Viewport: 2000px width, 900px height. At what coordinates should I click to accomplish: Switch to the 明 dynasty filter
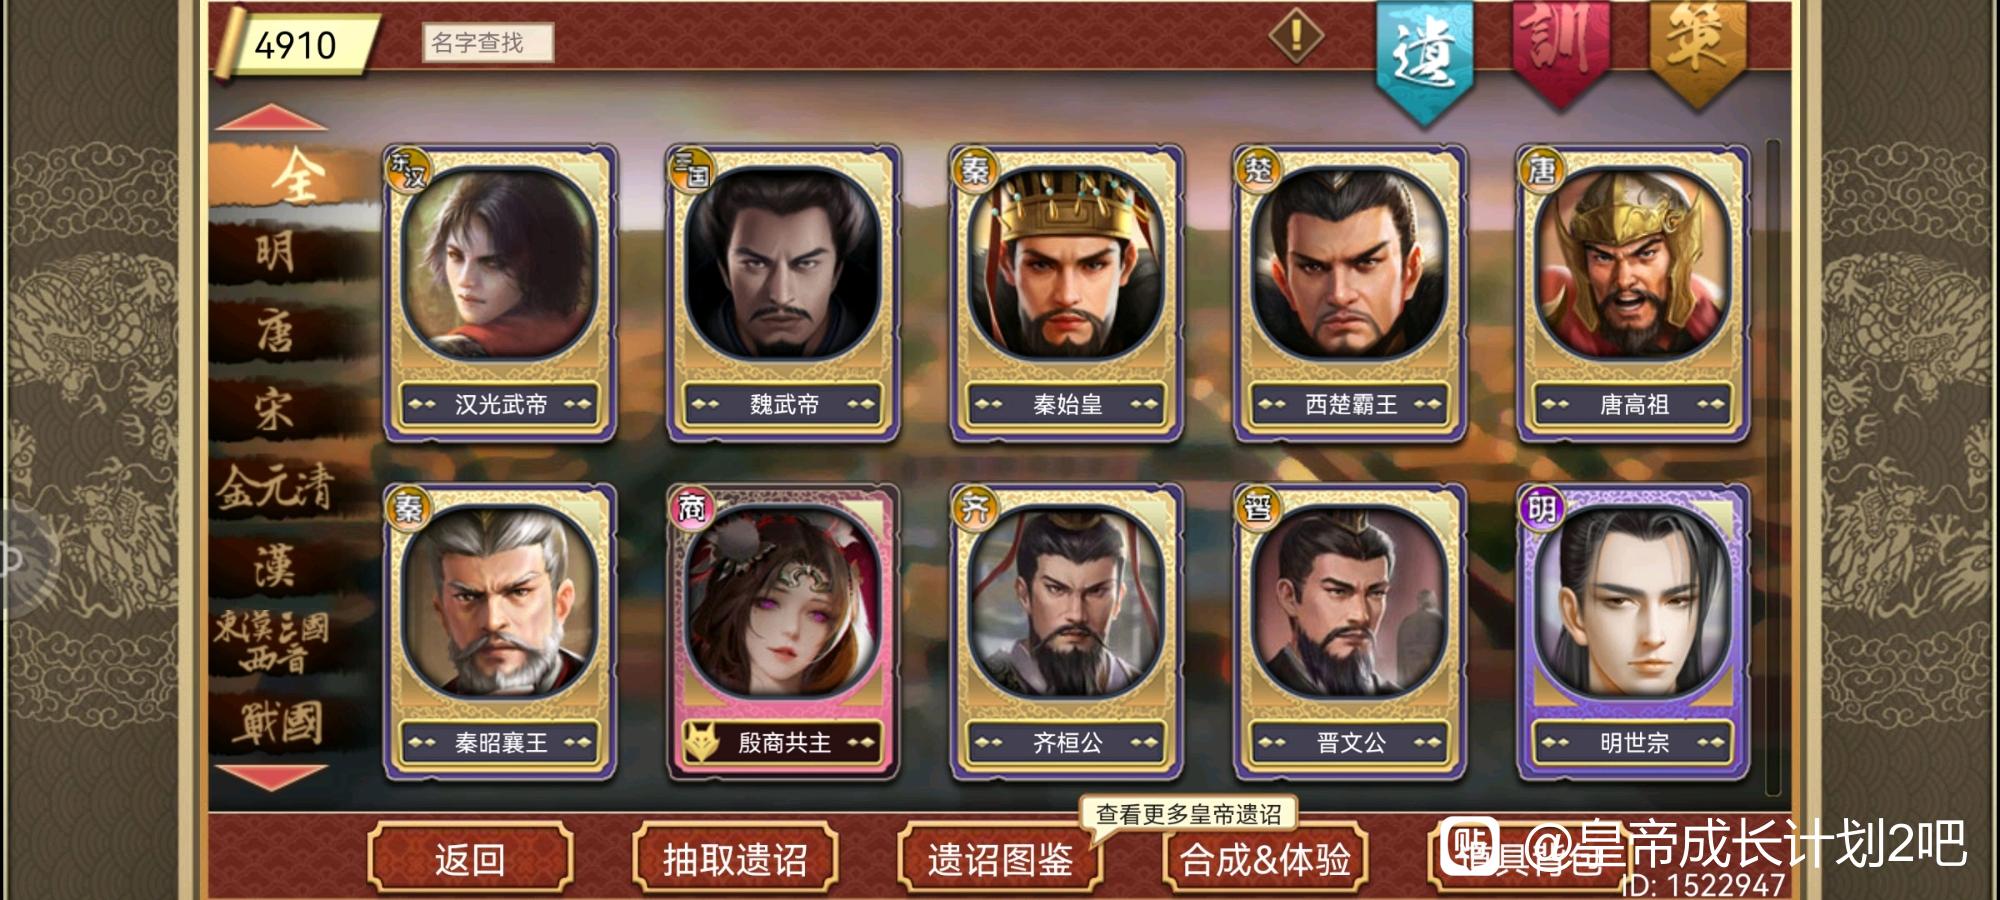click(x=275, y=251)
